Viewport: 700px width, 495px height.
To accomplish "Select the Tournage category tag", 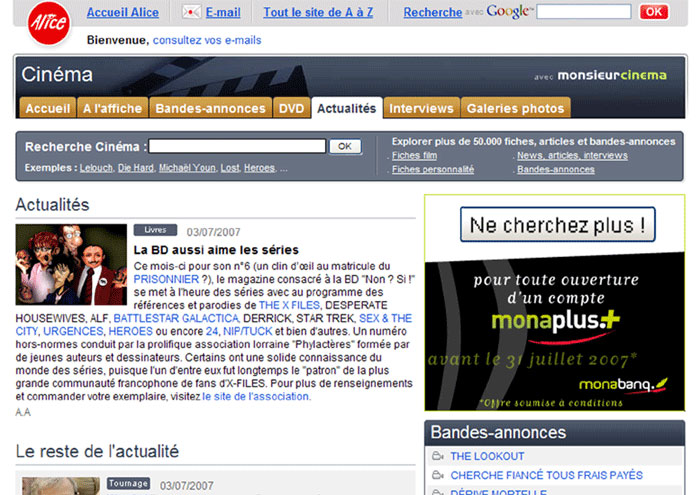I will tap(128, 483).
